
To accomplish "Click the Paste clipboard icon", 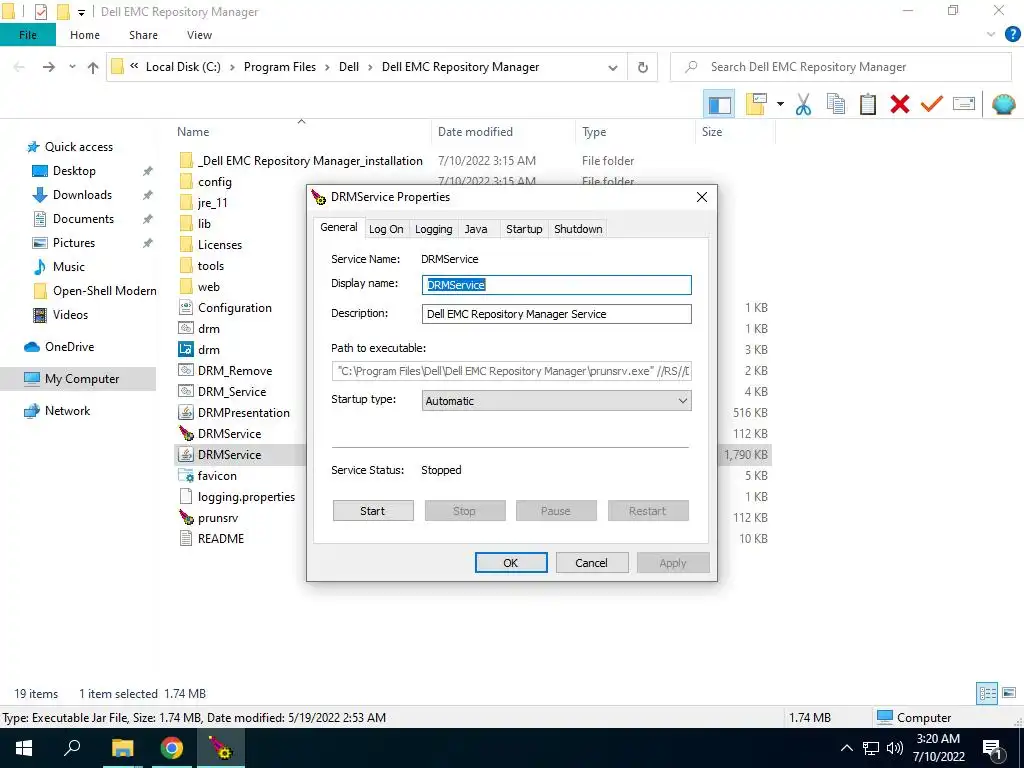I will point(867,104).
